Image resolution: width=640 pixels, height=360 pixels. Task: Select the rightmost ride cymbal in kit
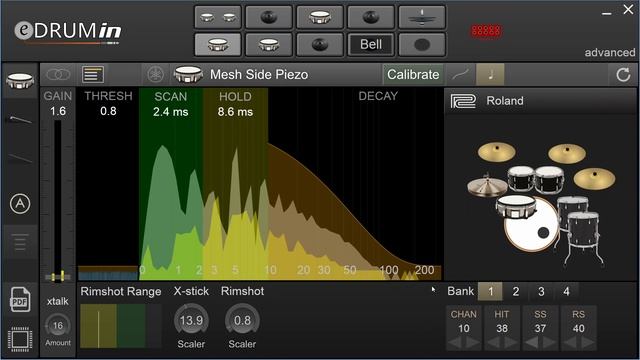click(594, 179)
